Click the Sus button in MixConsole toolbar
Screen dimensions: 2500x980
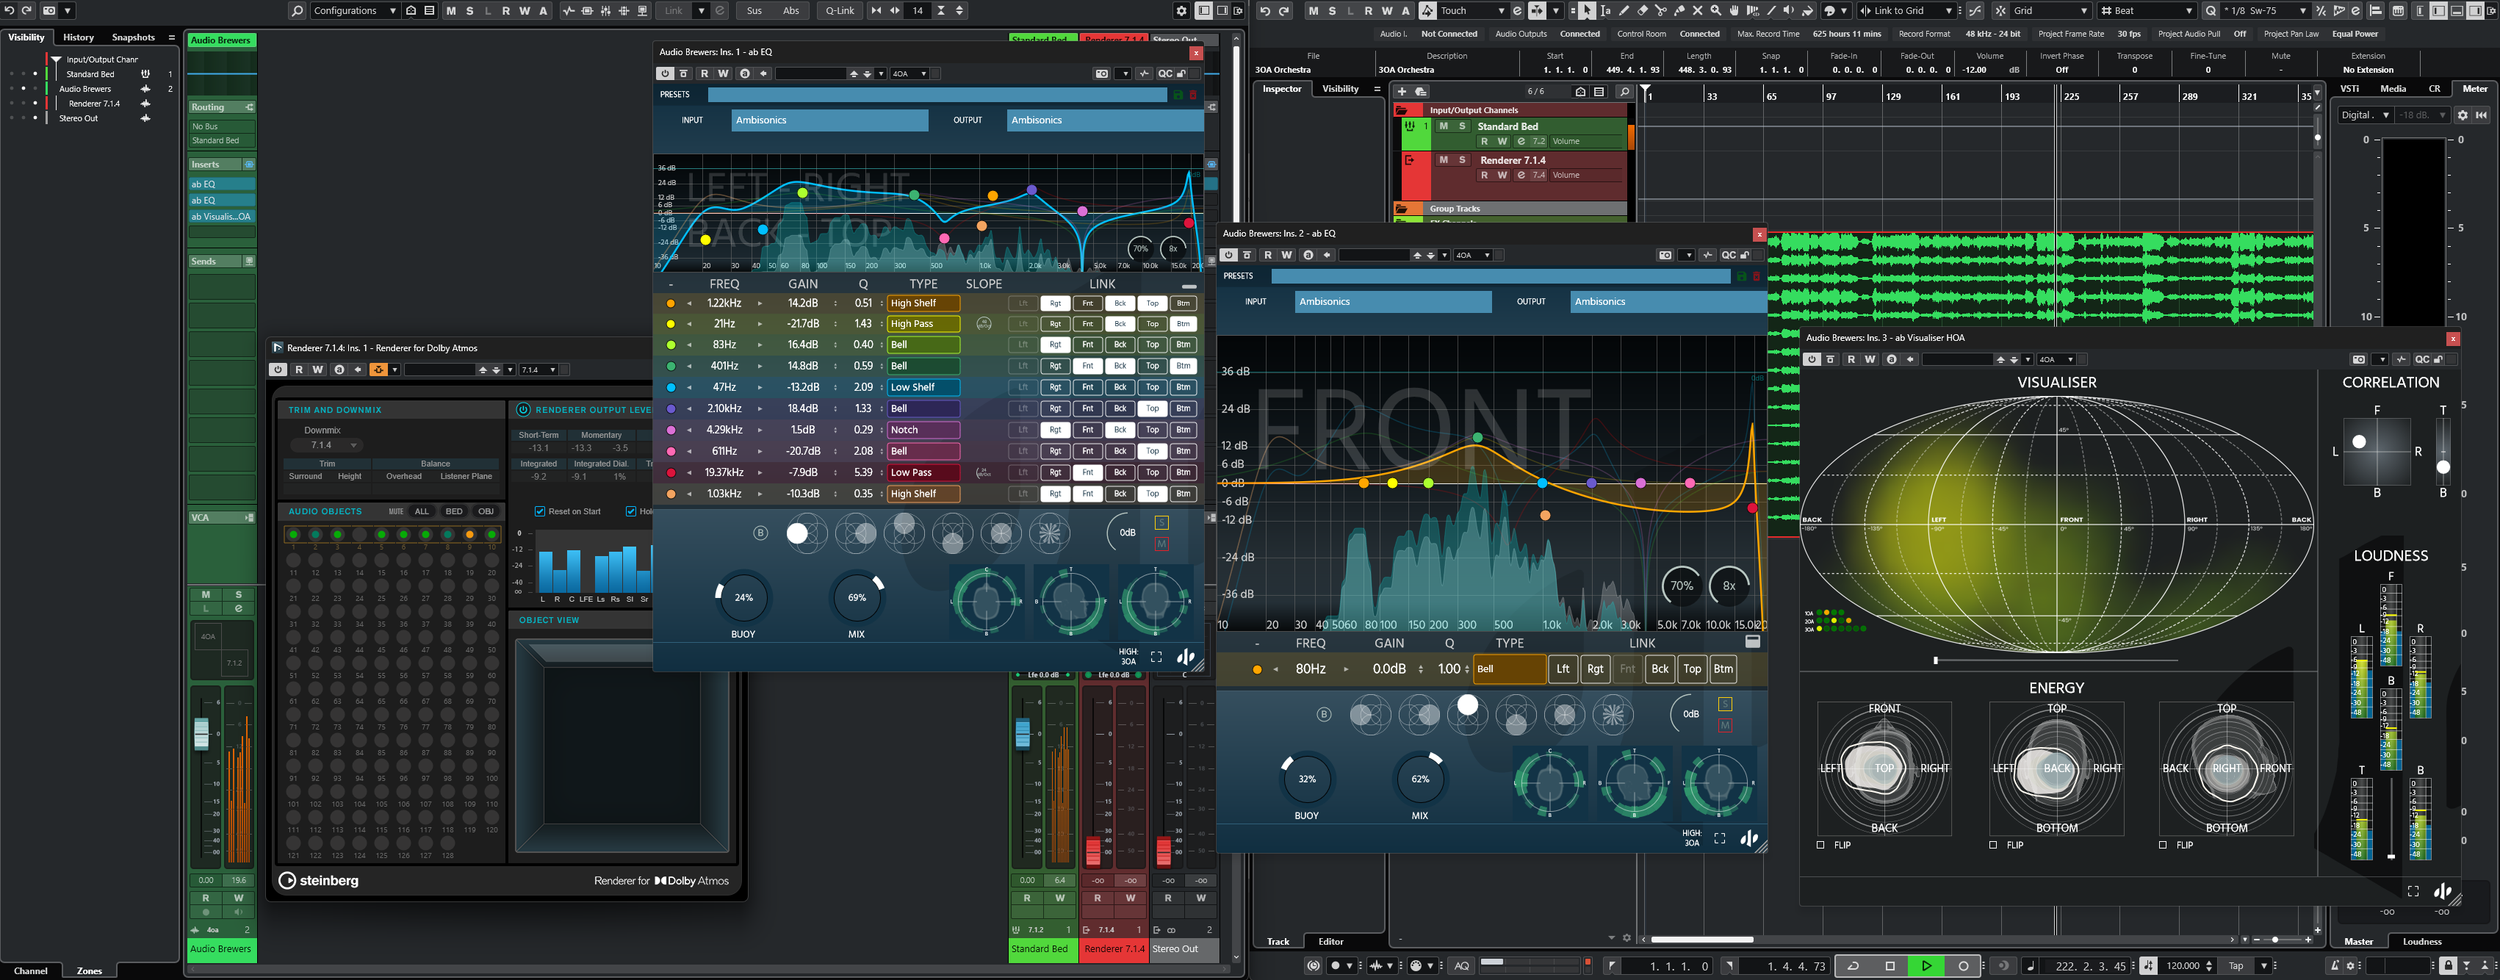click(754, 10)
